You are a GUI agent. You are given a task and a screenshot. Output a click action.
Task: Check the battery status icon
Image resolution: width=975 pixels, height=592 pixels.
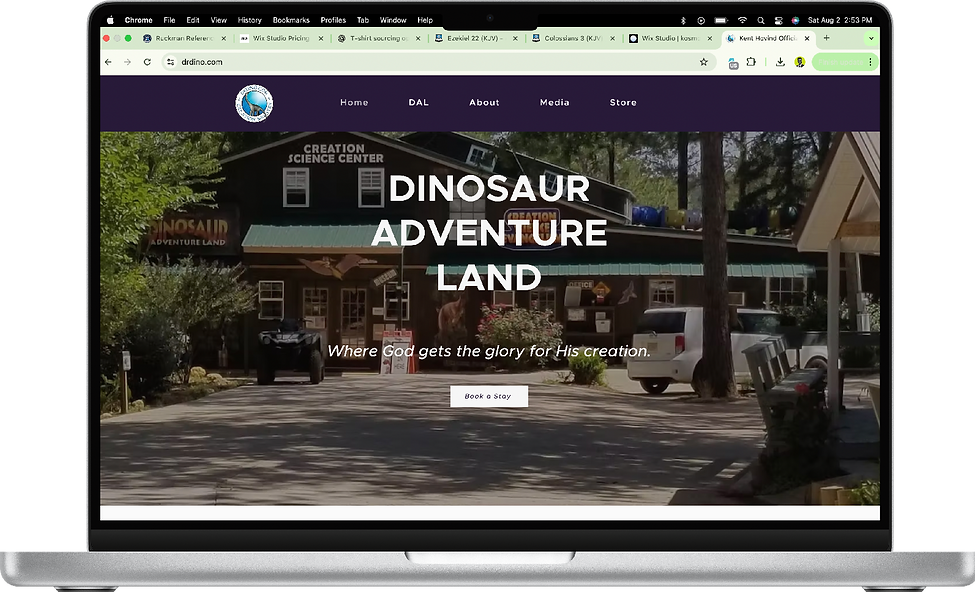coord(721,20)
